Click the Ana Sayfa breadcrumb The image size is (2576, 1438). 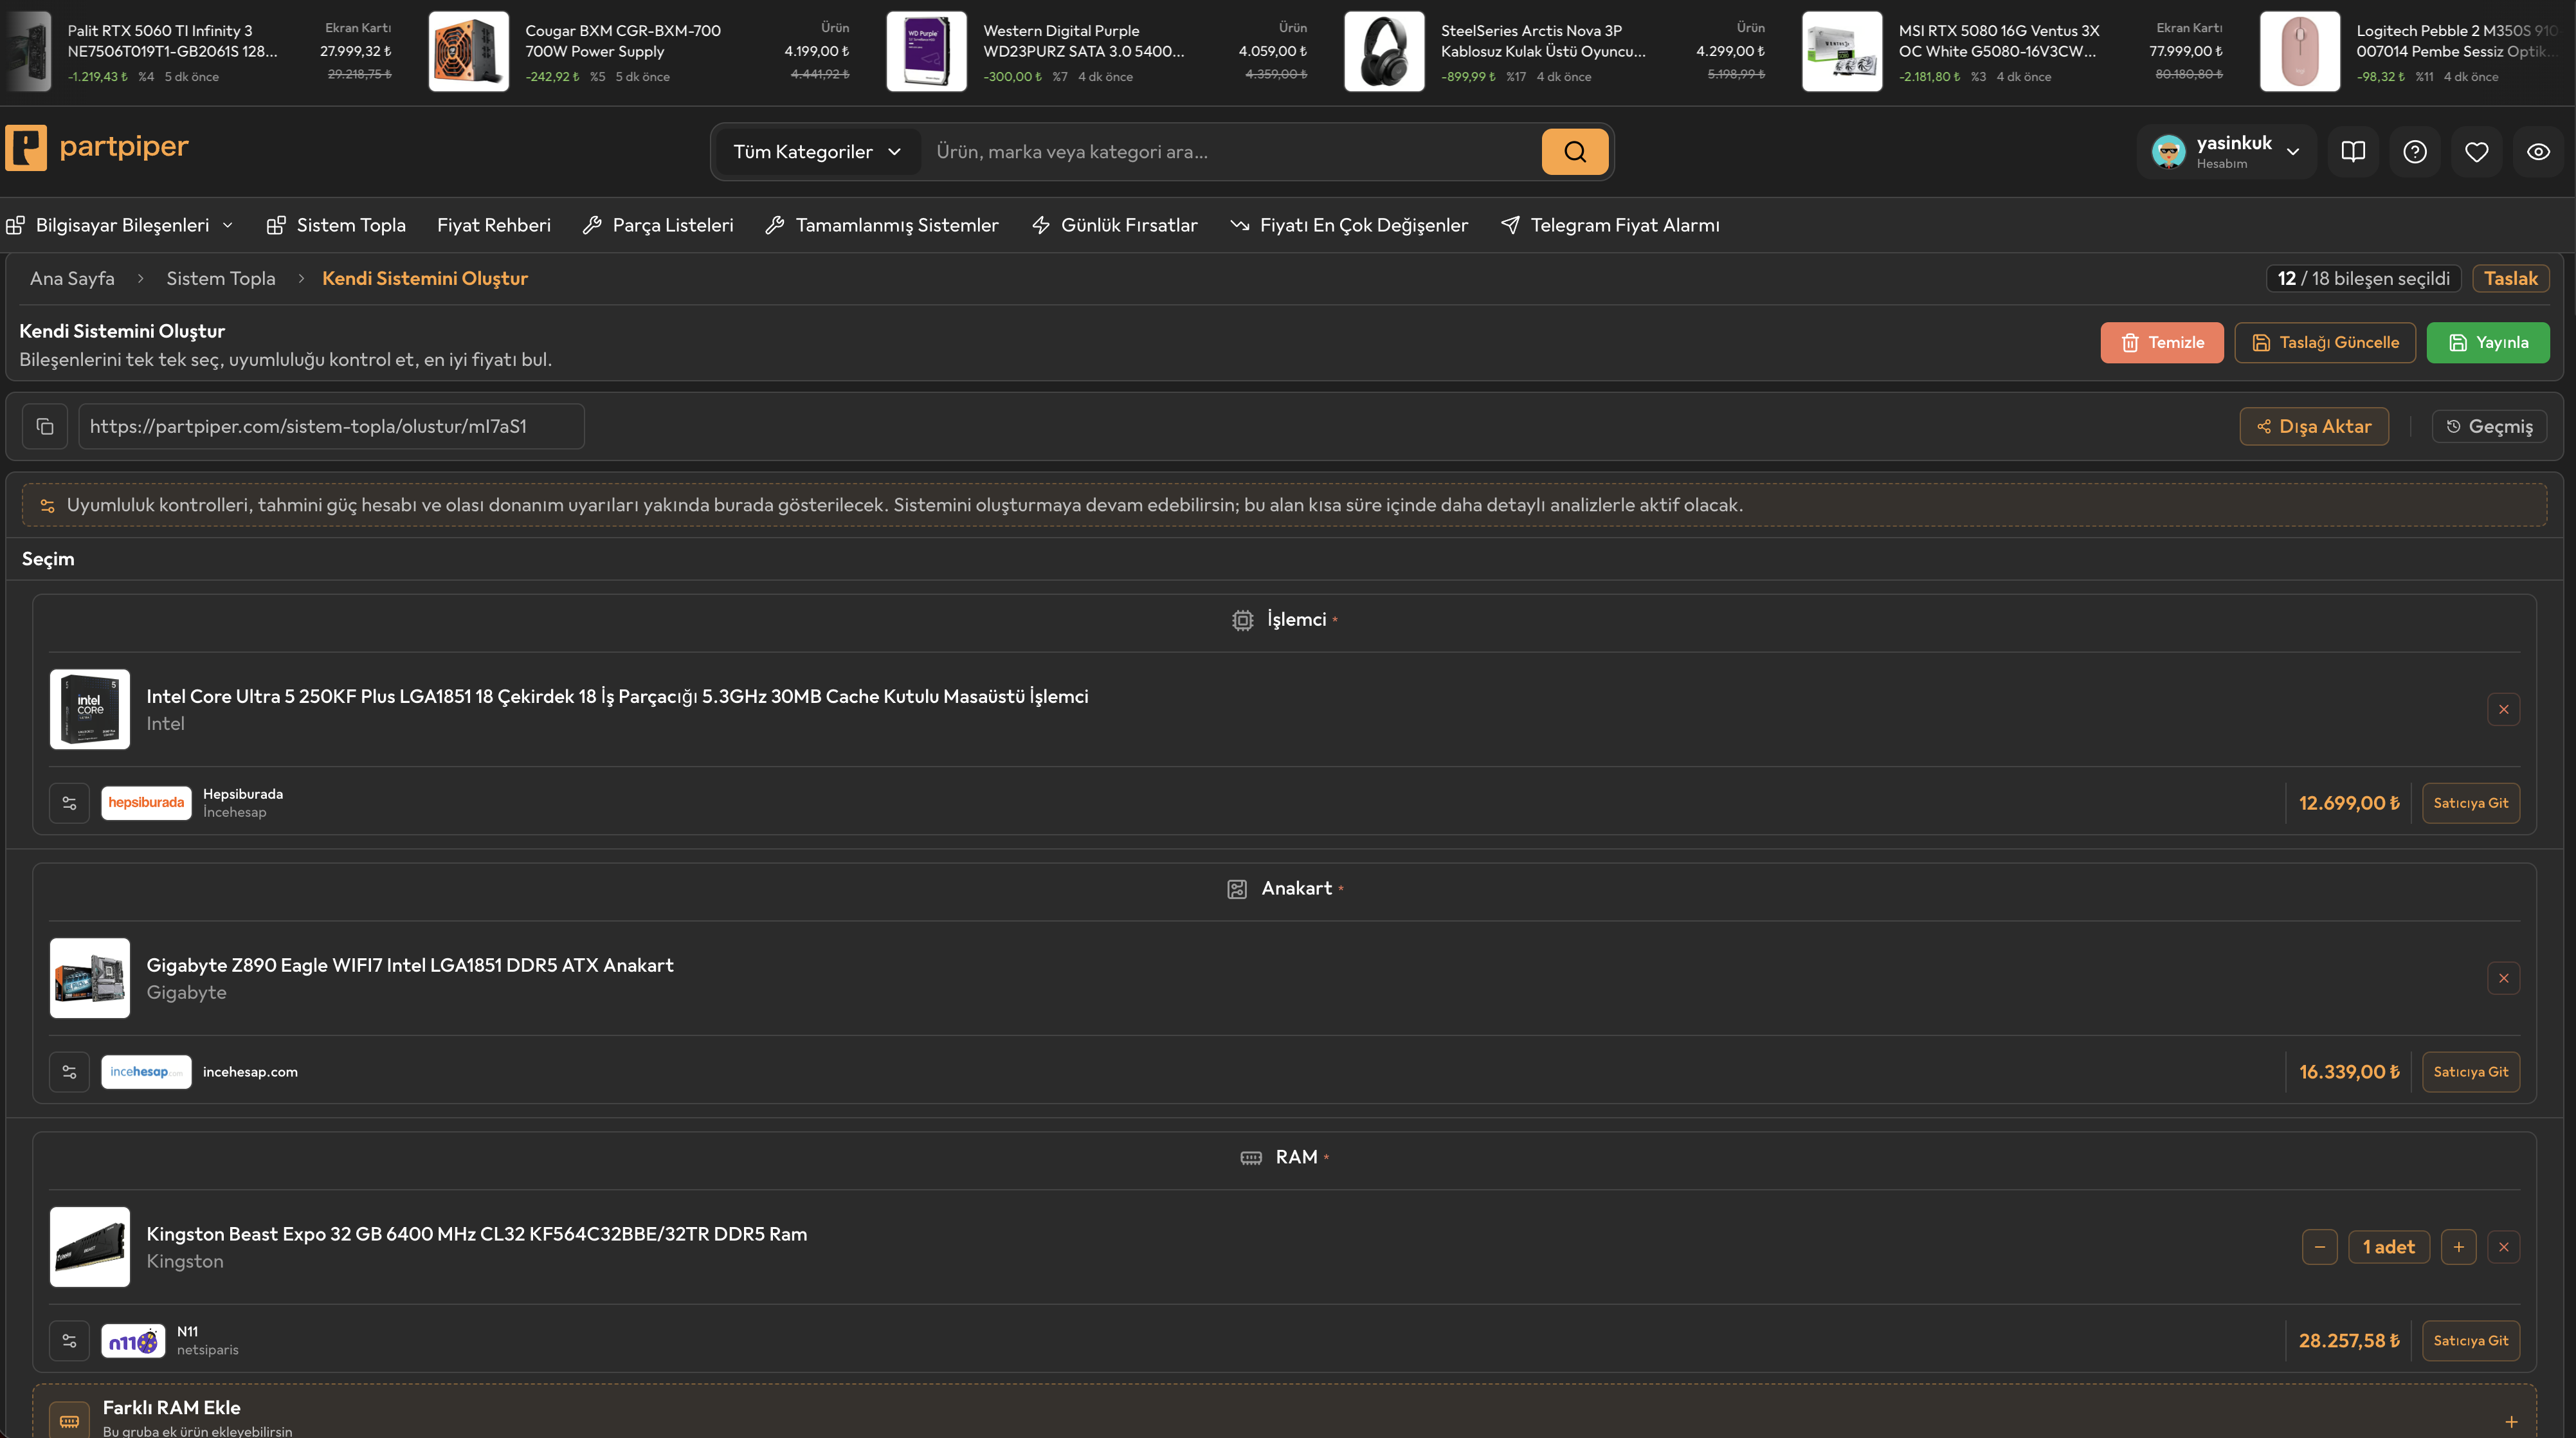pos(72,278)
